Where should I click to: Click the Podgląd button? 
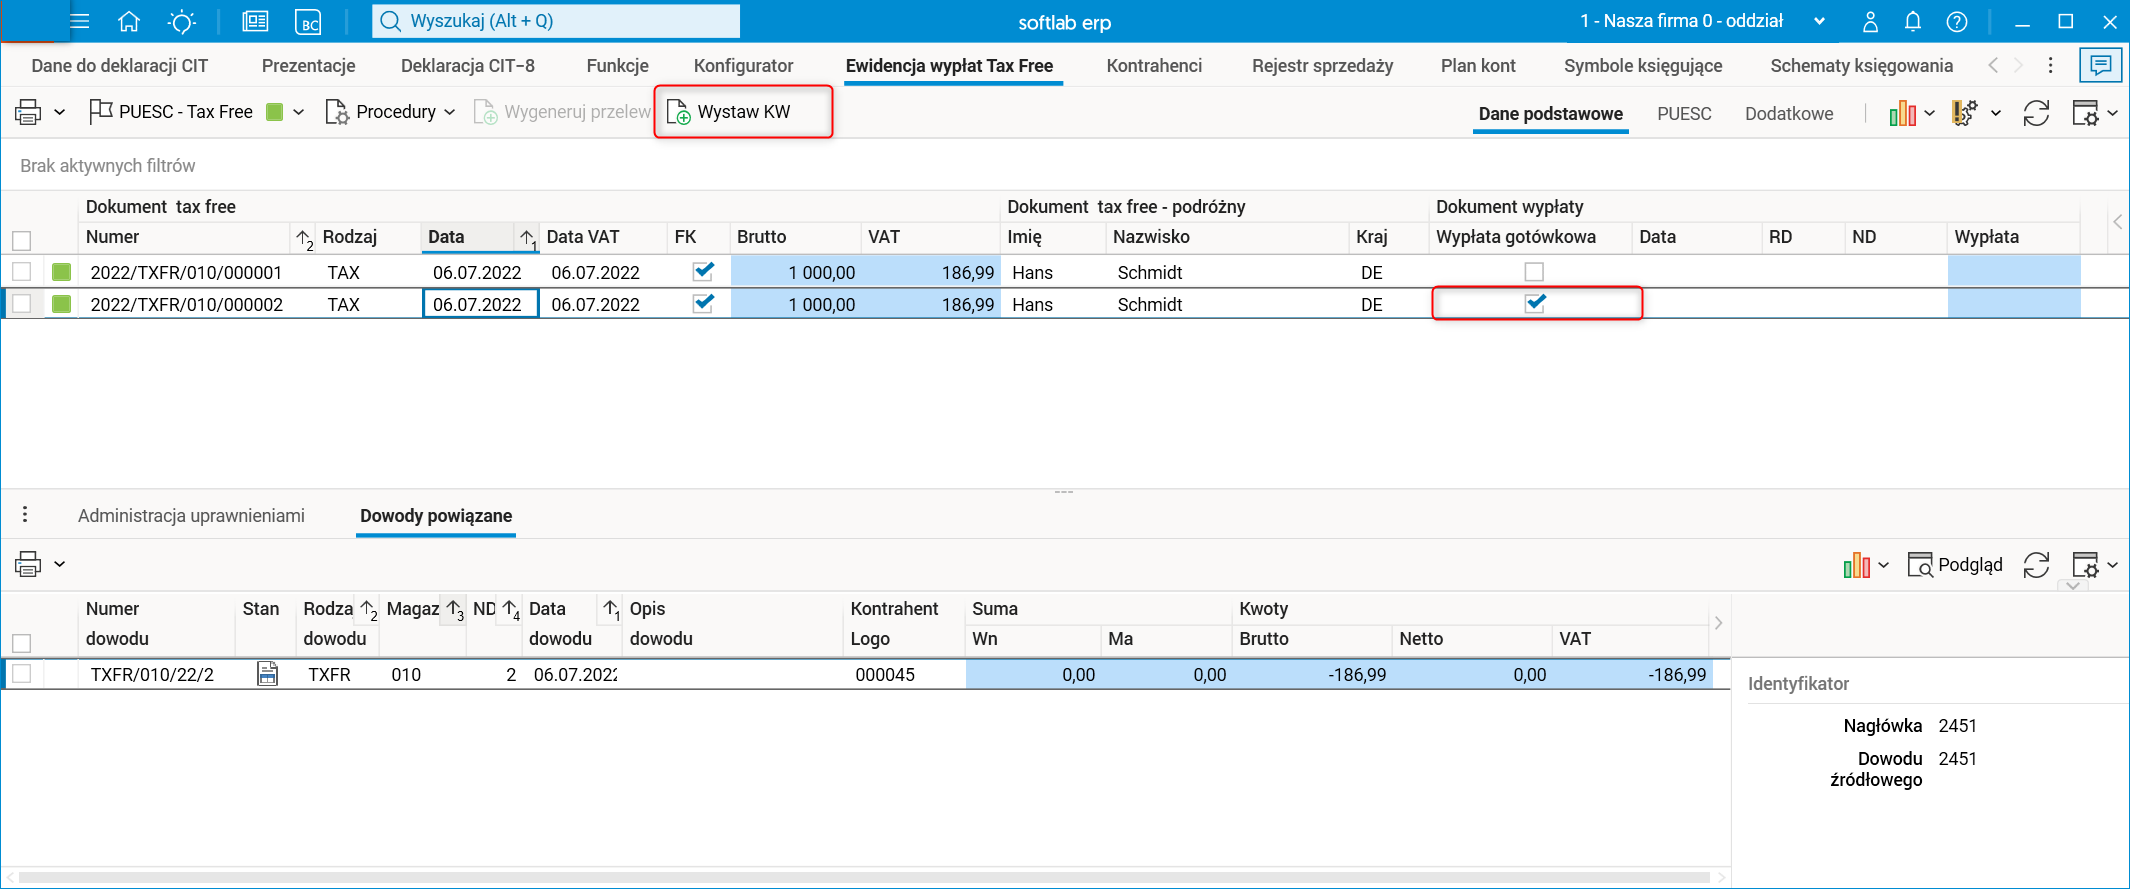click(x=1955, y=565)
